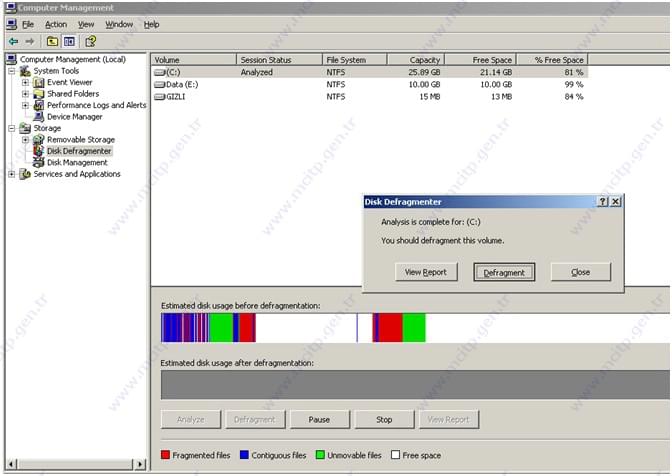Click Defragment button in the dialog
672x476 pixels.
pyautogui.click(x=504, y=272)
